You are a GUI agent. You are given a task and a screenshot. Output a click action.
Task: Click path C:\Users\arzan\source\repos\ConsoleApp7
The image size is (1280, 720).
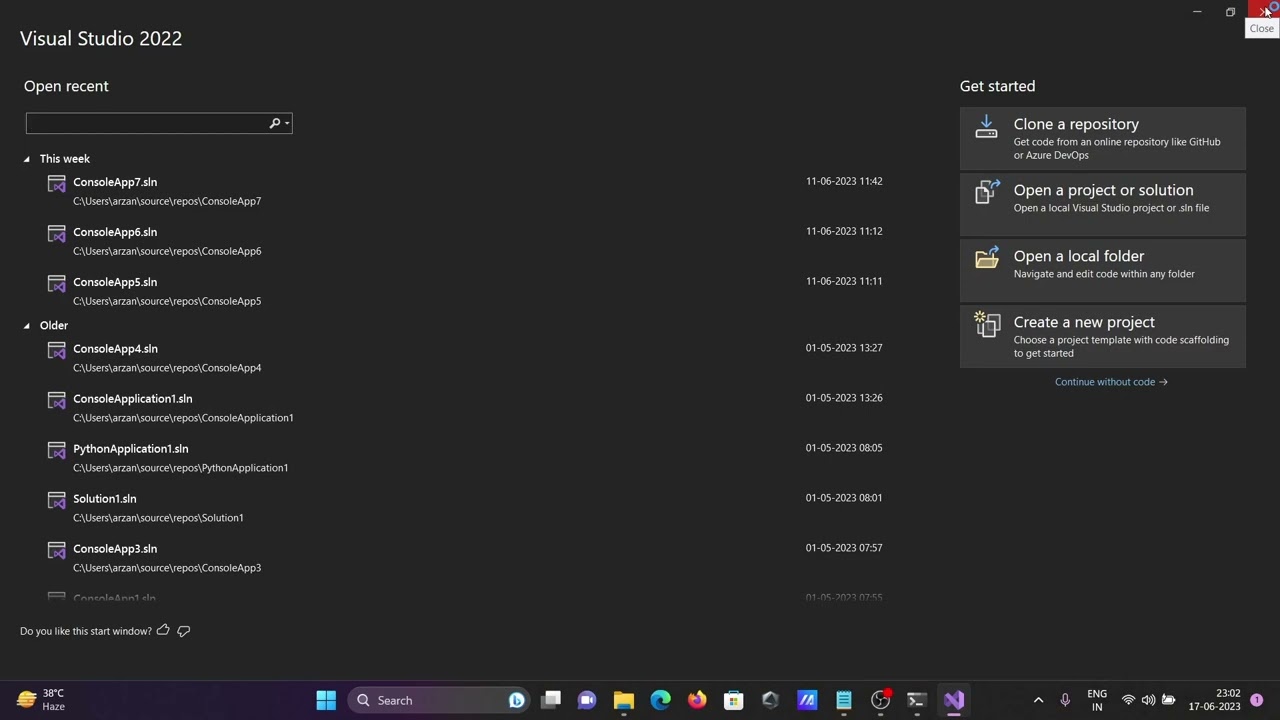167,201
